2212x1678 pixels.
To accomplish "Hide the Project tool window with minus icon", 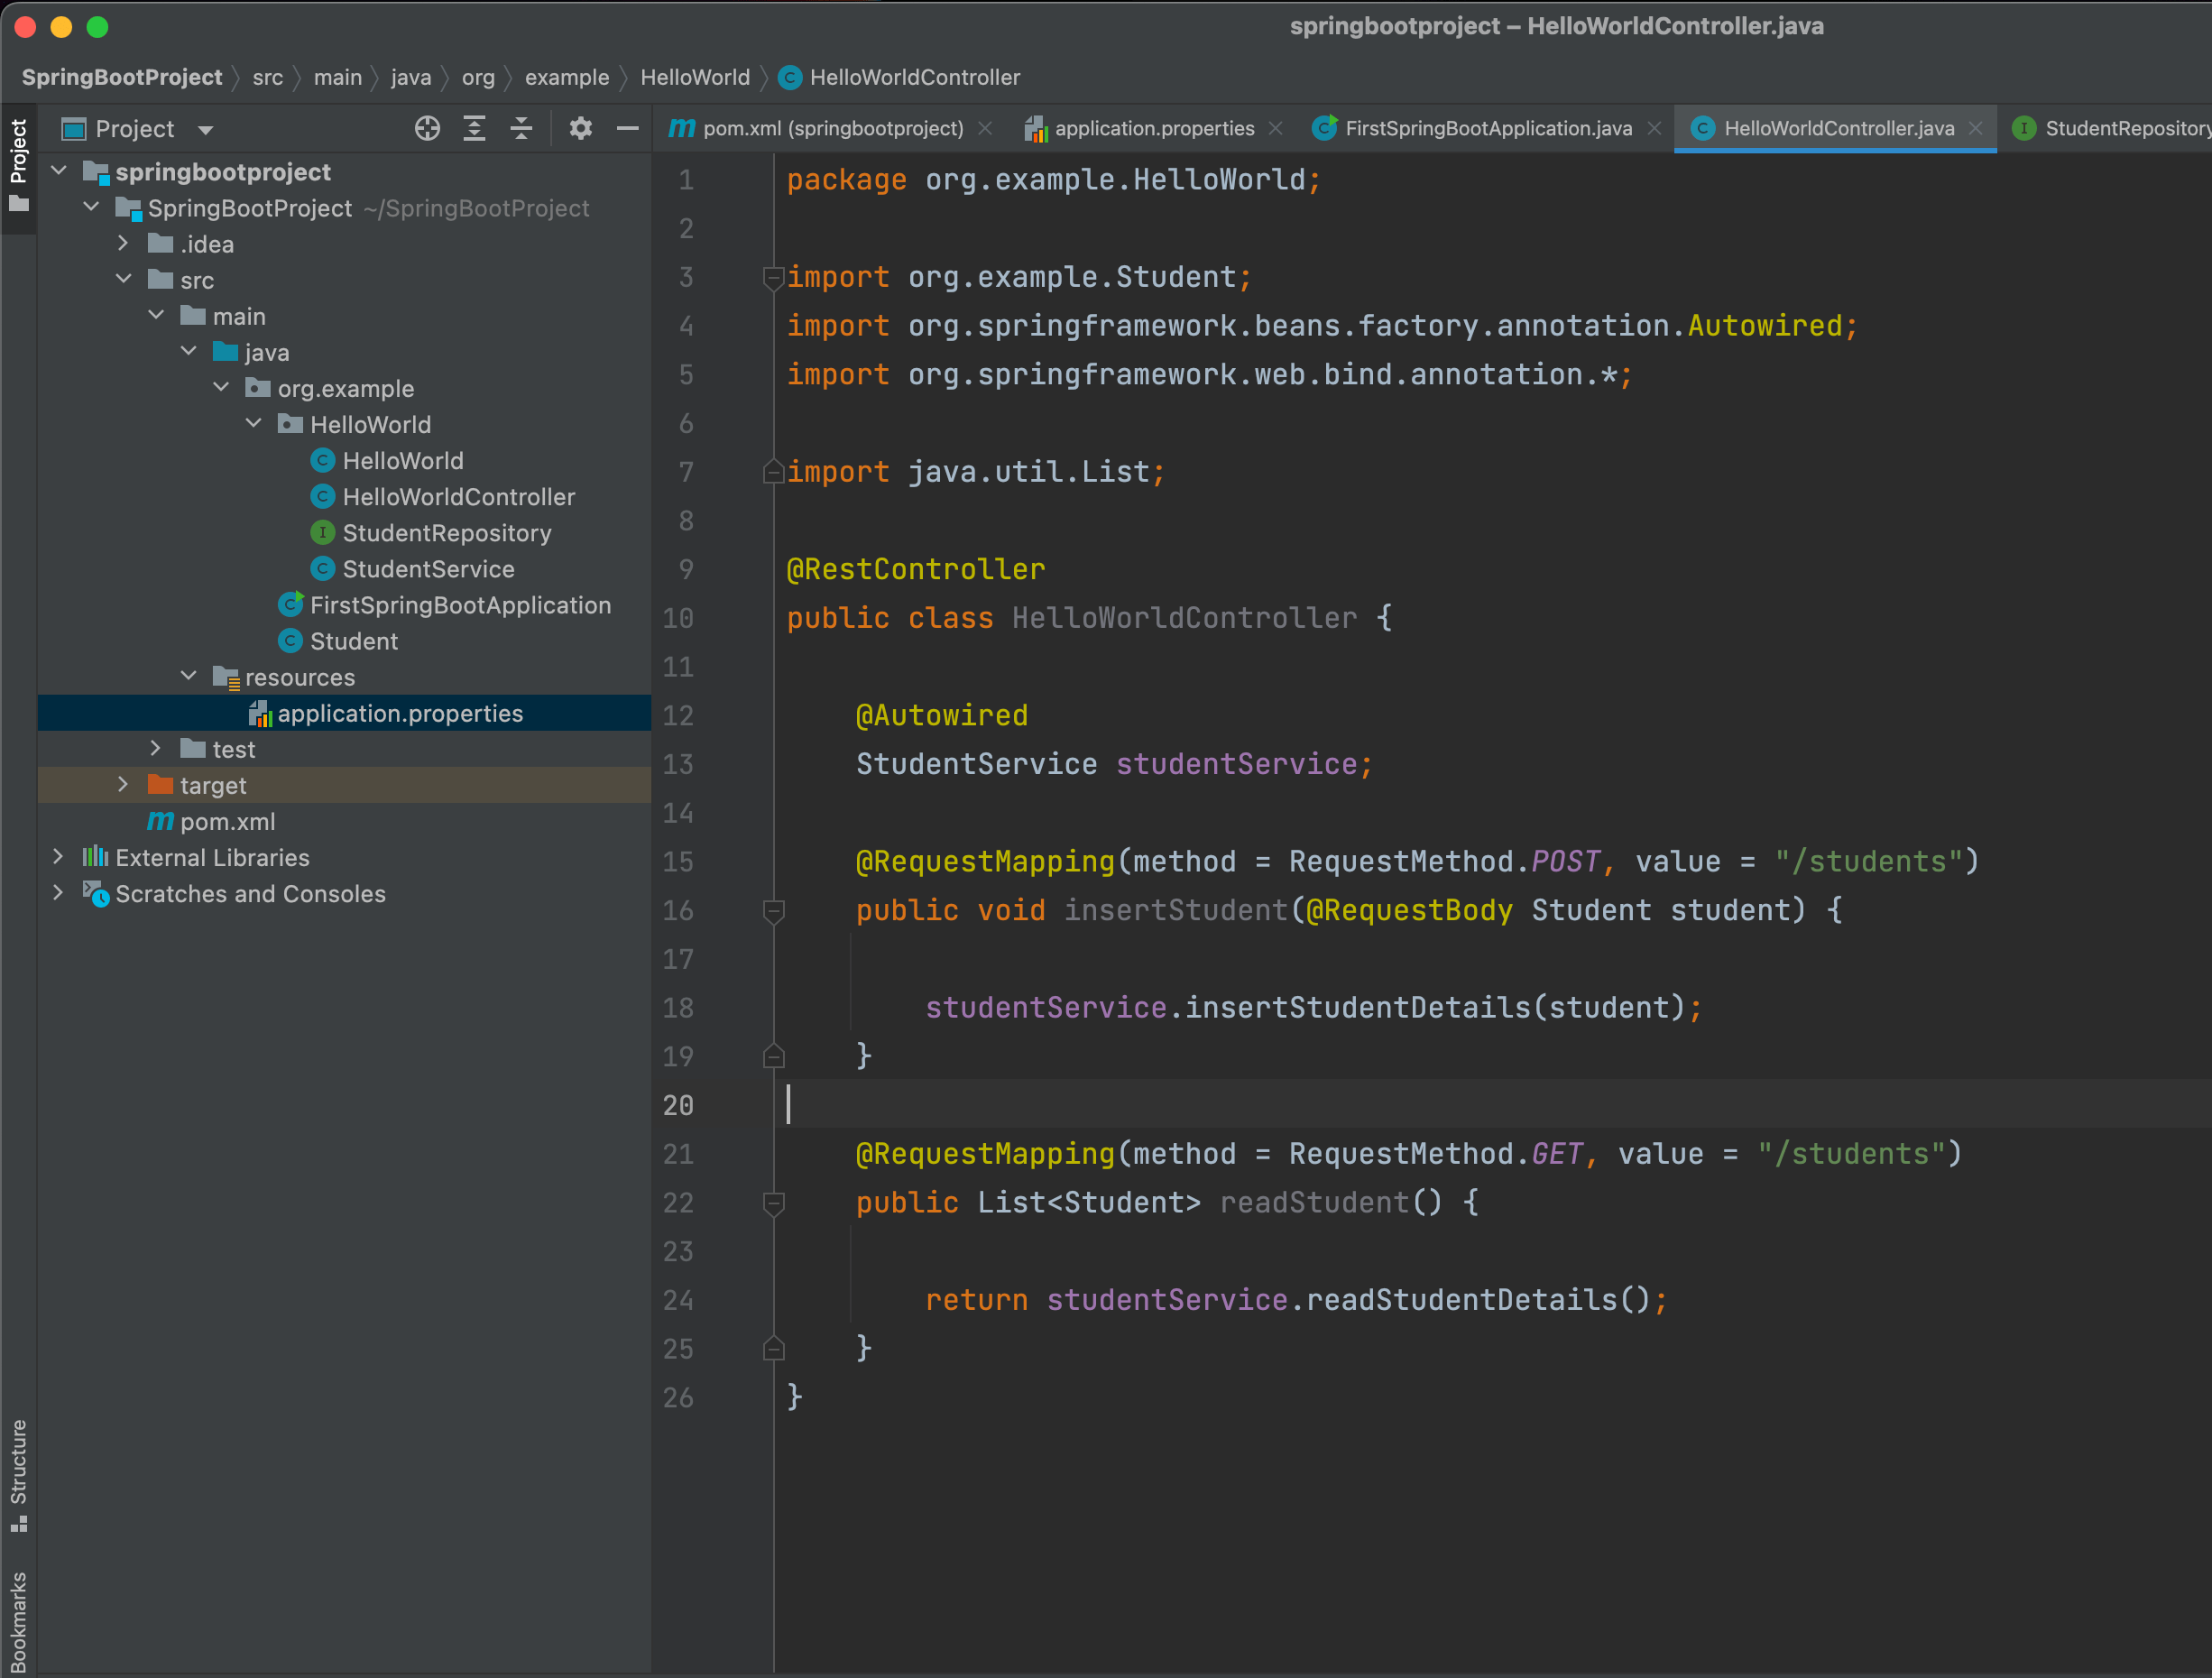I will (627, 128).
